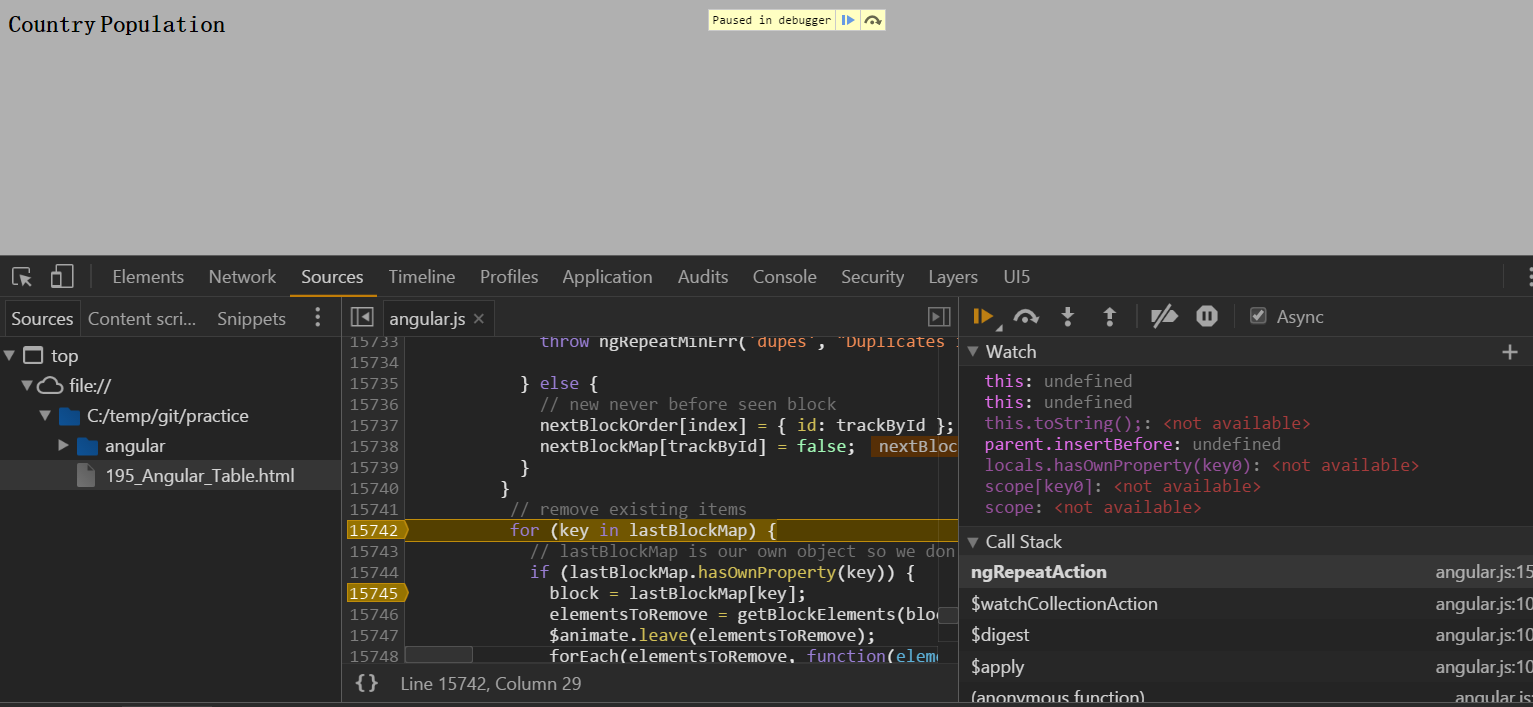
Task: Toggle pause on exceptions icon
Action: 1207,317
